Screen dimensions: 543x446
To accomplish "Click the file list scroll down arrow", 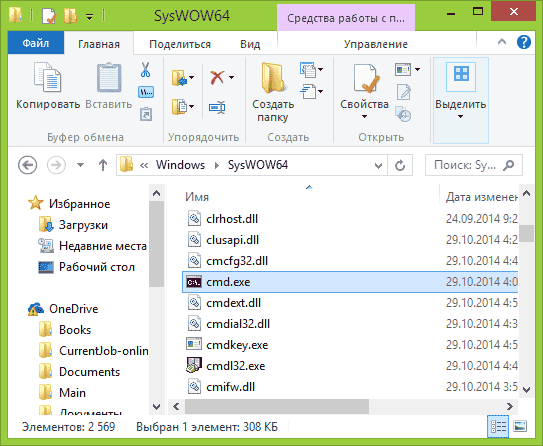I will (x=526, y=389).
